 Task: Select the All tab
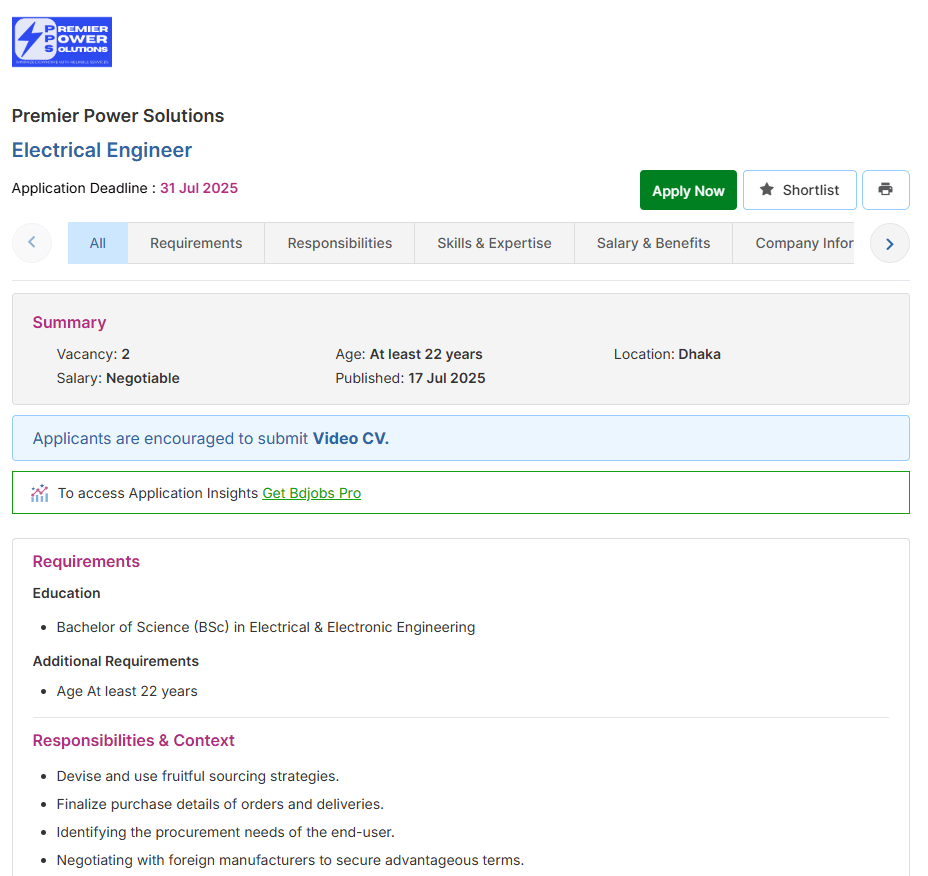coord(98,243)
